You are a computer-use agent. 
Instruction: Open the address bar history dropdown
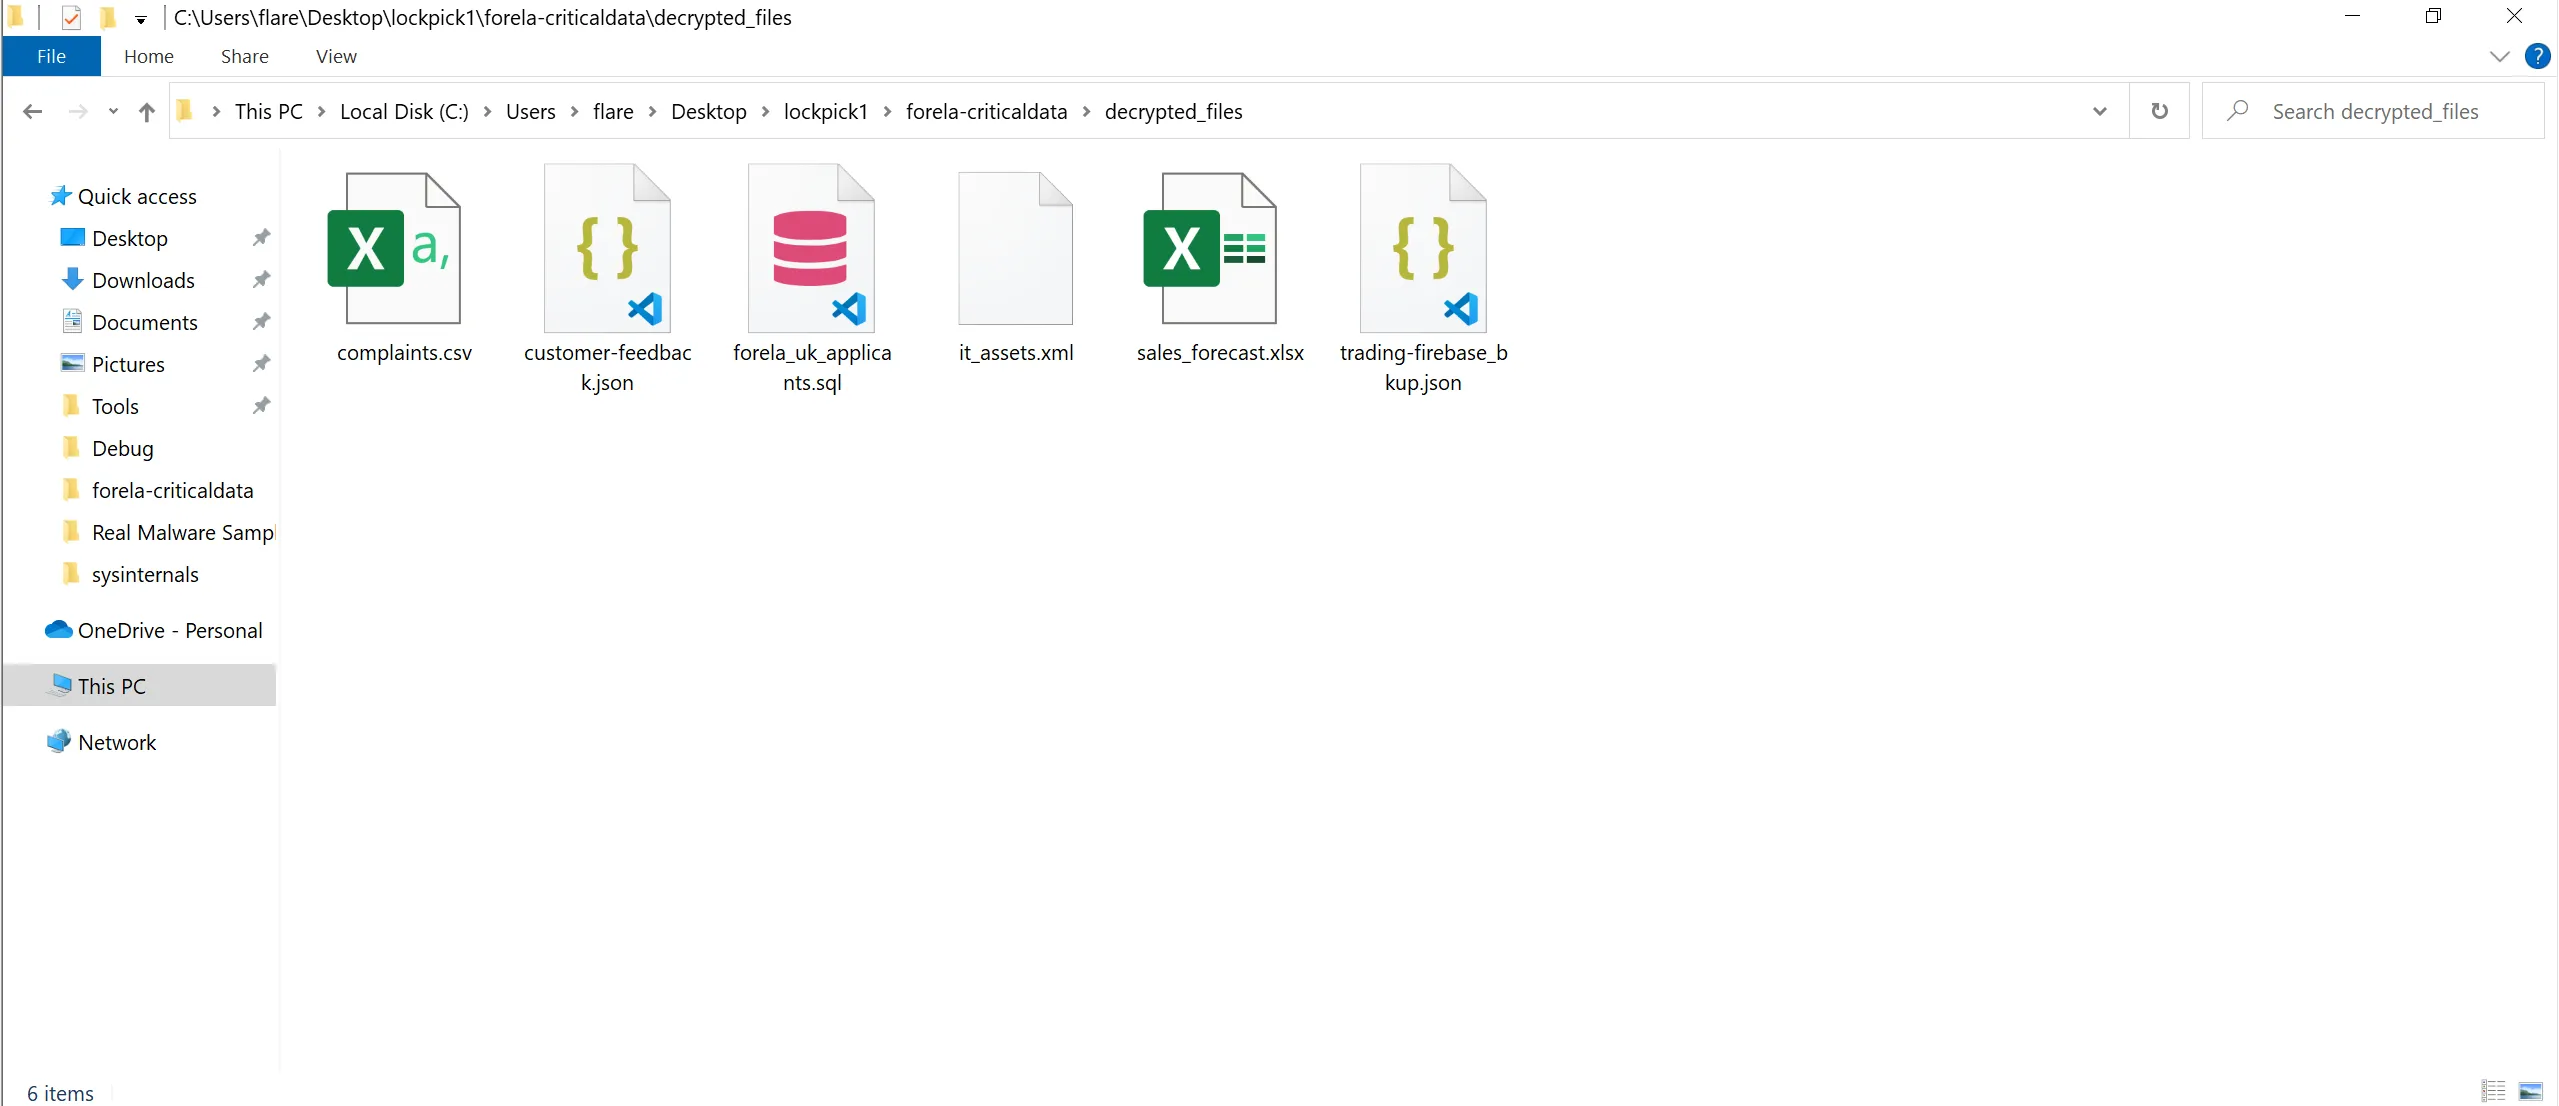(2099, 111)
